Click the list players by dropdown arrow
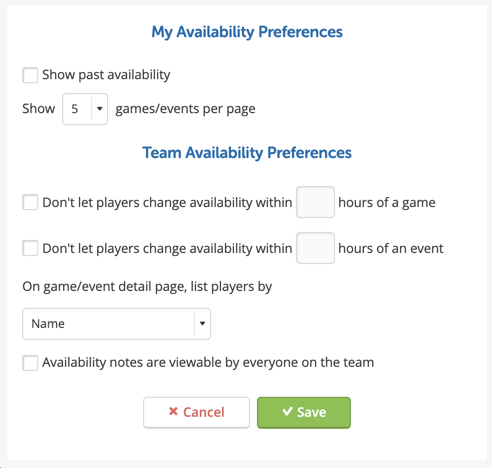This screenshot has width=492, height=468. pos(202,323)
